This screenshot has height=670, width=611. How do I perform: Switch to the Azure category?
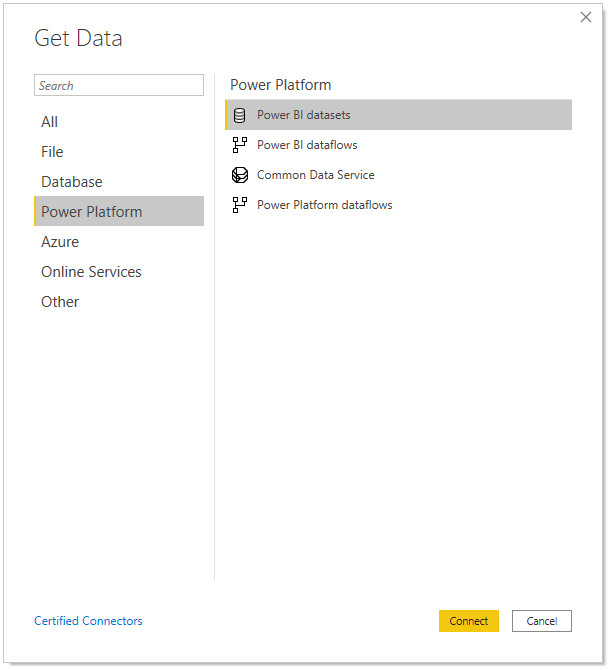[119, 241]
